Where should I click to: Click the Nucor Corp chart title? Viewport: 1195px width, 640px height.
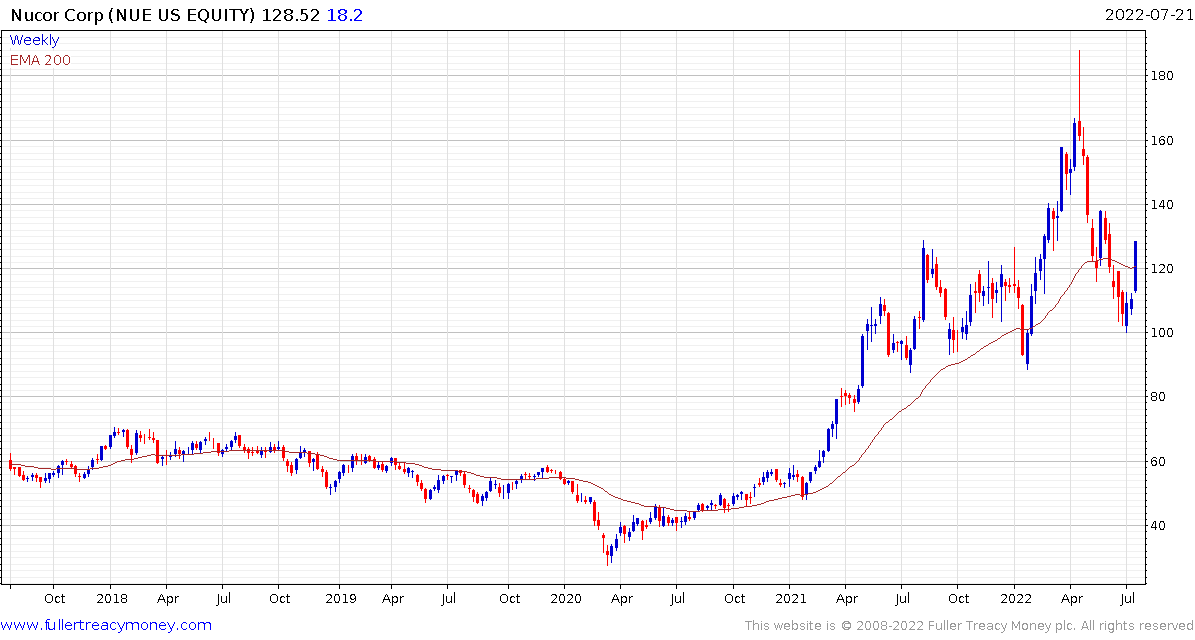(x=132, y=14)
